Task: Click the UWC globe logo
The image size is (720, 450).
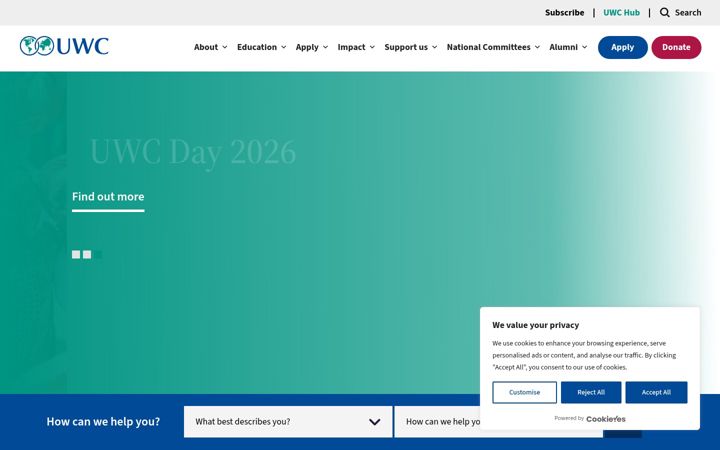Action: [x=64, y=46]
